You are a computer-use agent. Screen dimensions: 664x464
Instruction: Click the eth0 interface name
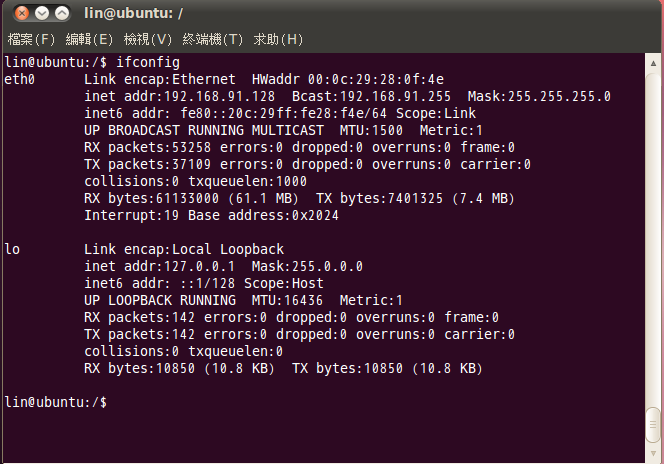point(20,80)
